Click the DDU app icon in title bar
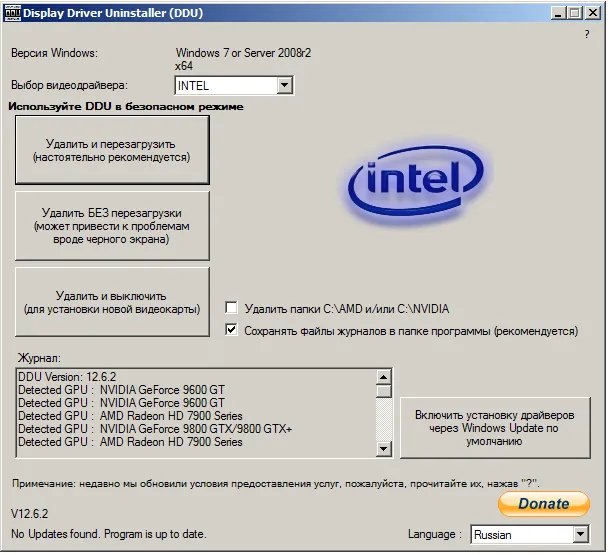The height and width of the screenshot is (555, 608). [x=12, y=13]
